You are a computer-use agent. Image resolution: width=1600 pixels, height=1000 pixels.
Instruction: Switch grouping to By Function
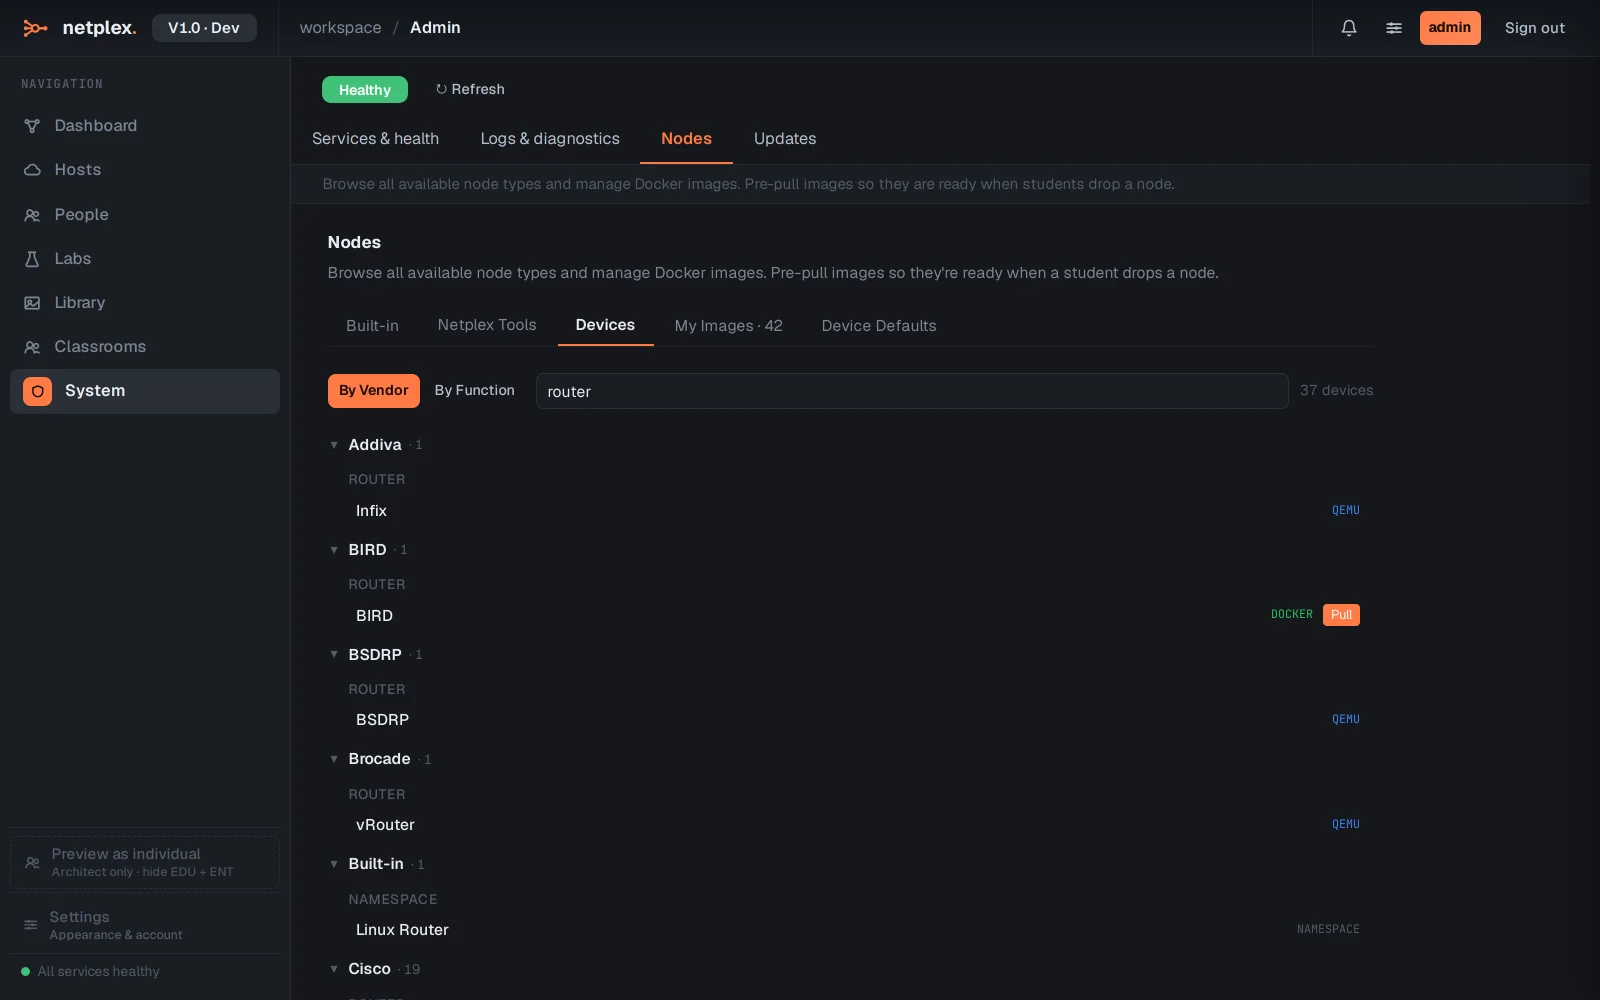(475, 391)
